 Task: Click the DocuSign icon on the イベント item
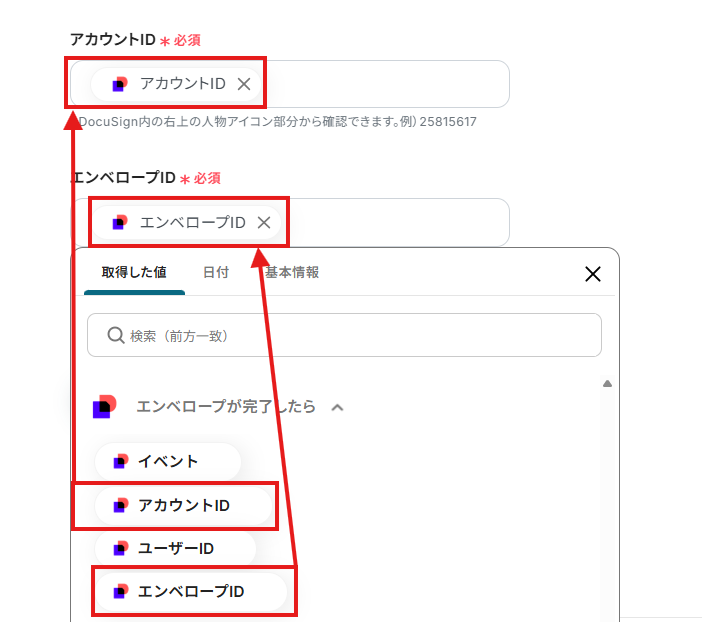click(120, 461)
